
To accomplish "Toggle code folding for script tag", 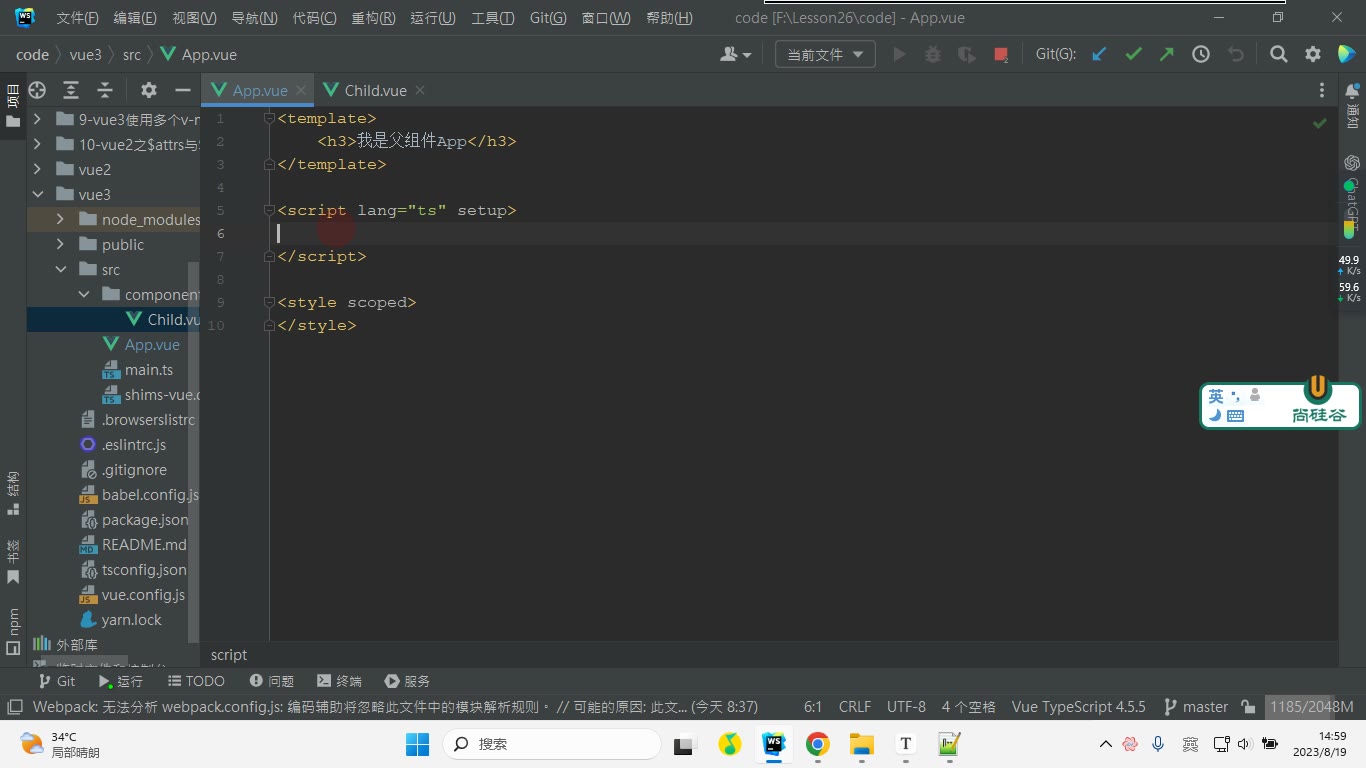I will (269, 210).
